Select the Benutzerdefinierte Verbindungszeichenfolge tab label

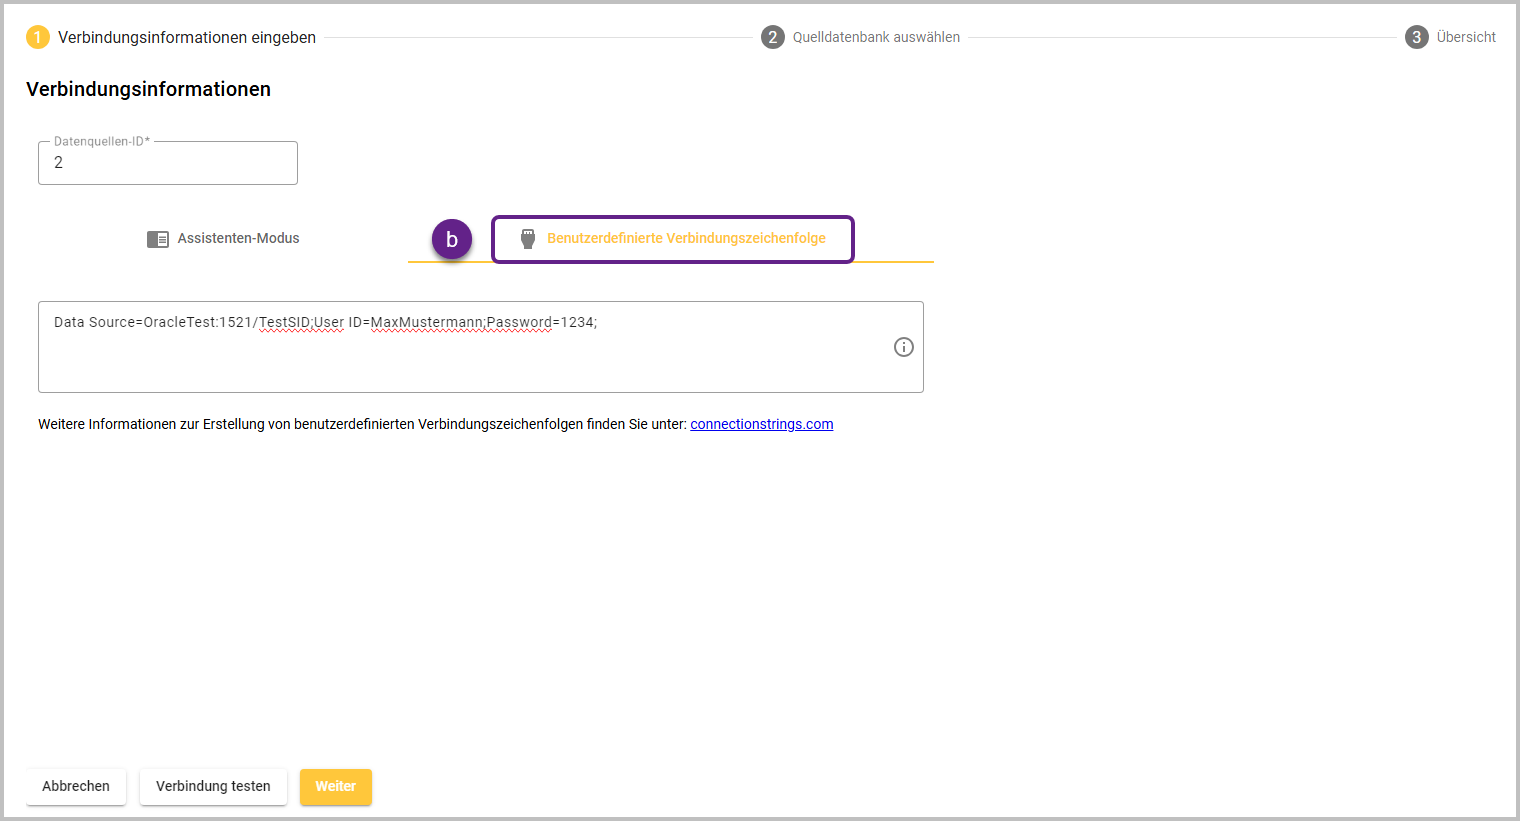coord(686,239)
